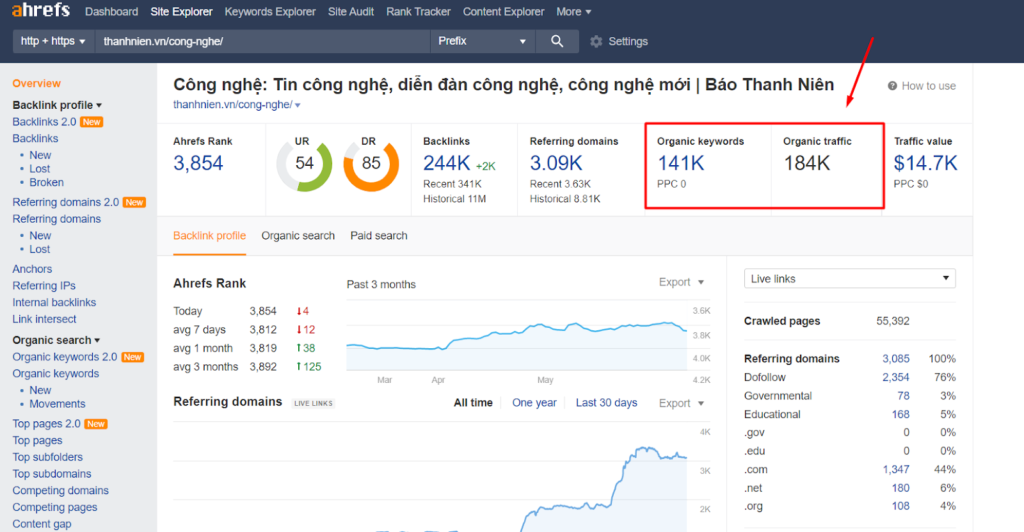The width and height of the screenshot is (1024, 532).
Task: Open the http + https protocol dropdown
Action: [x=53, y=41]
